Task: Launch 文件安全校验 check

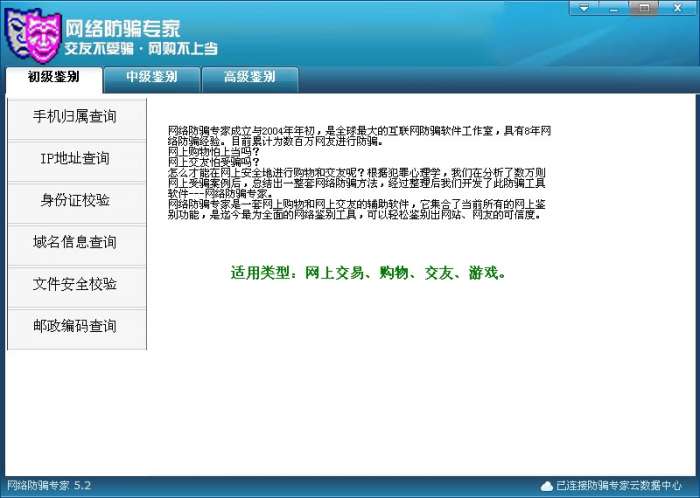Action: (x=77, y=286)
